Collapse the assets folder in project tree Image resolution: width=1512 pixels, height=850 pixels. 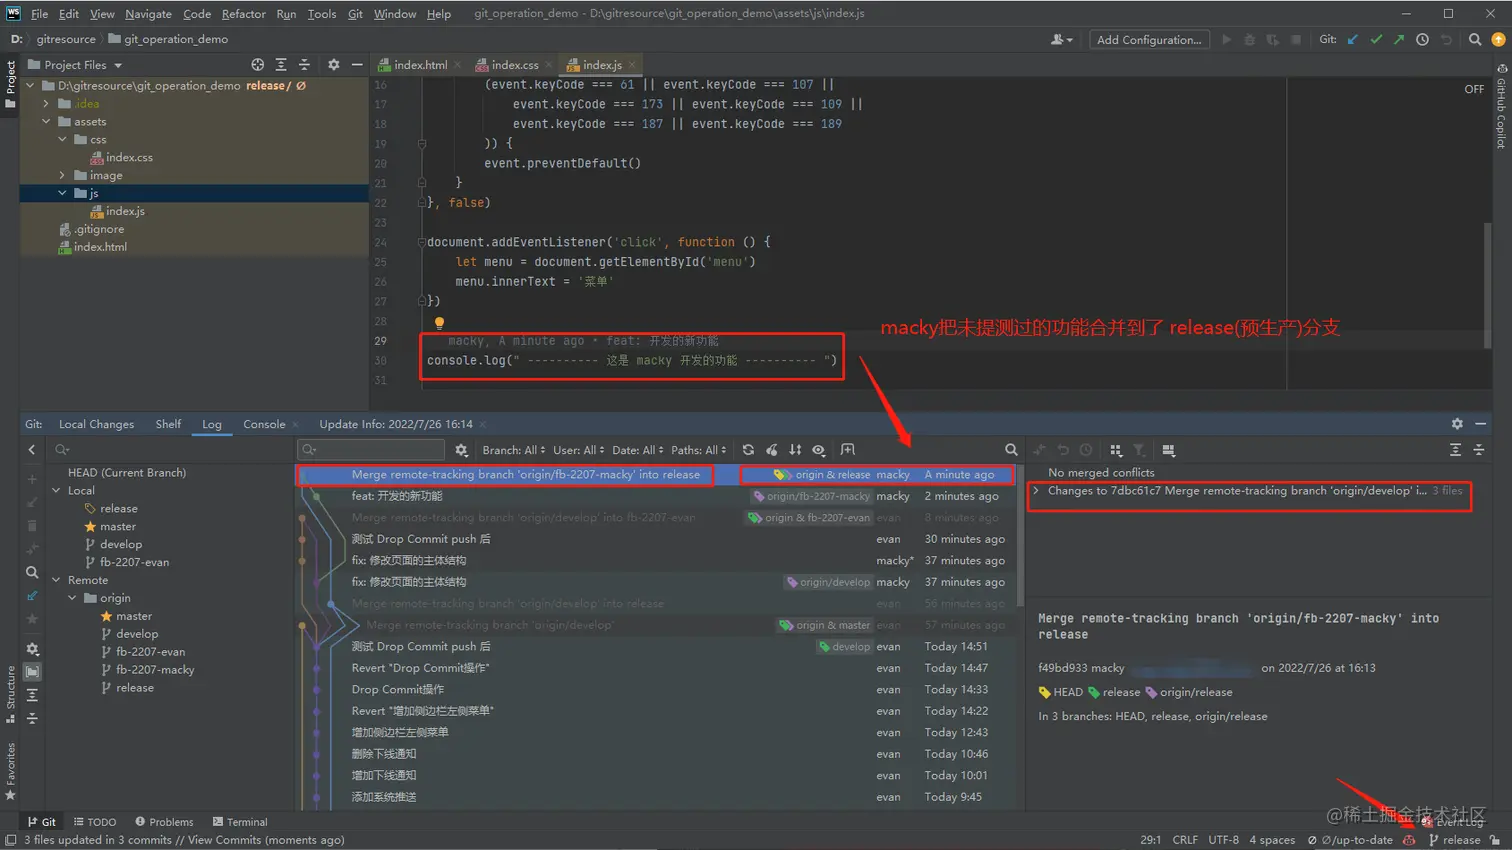[x=46, y=122]
